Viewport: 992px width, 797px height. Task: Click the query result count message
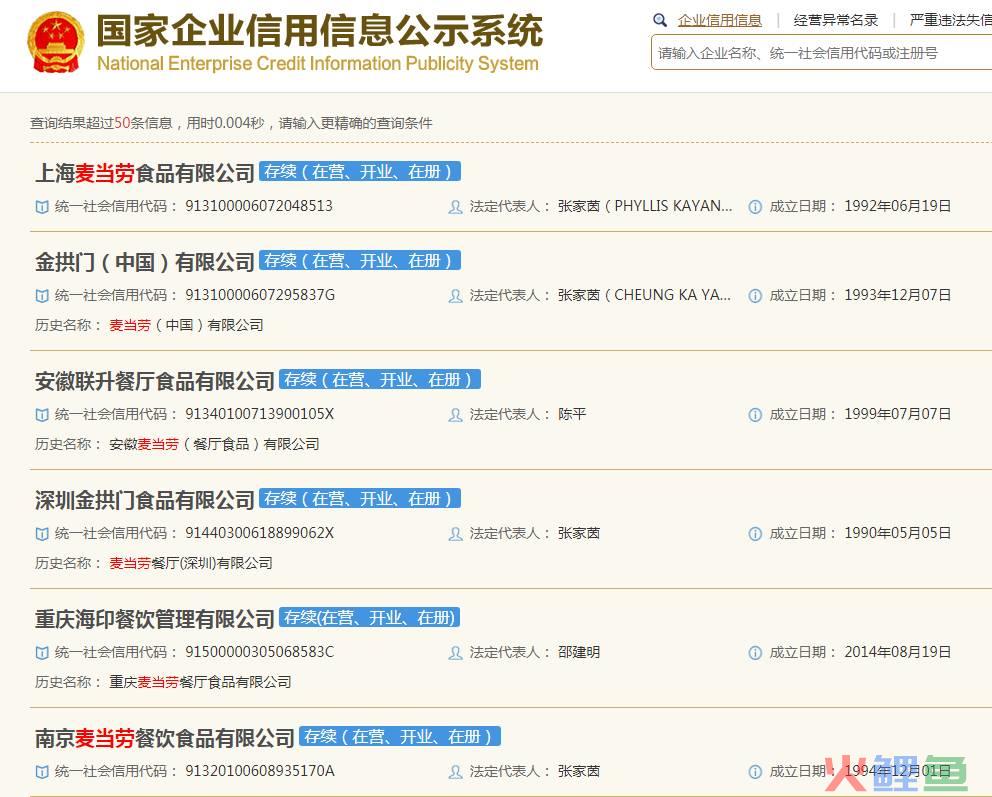point(231,123)
